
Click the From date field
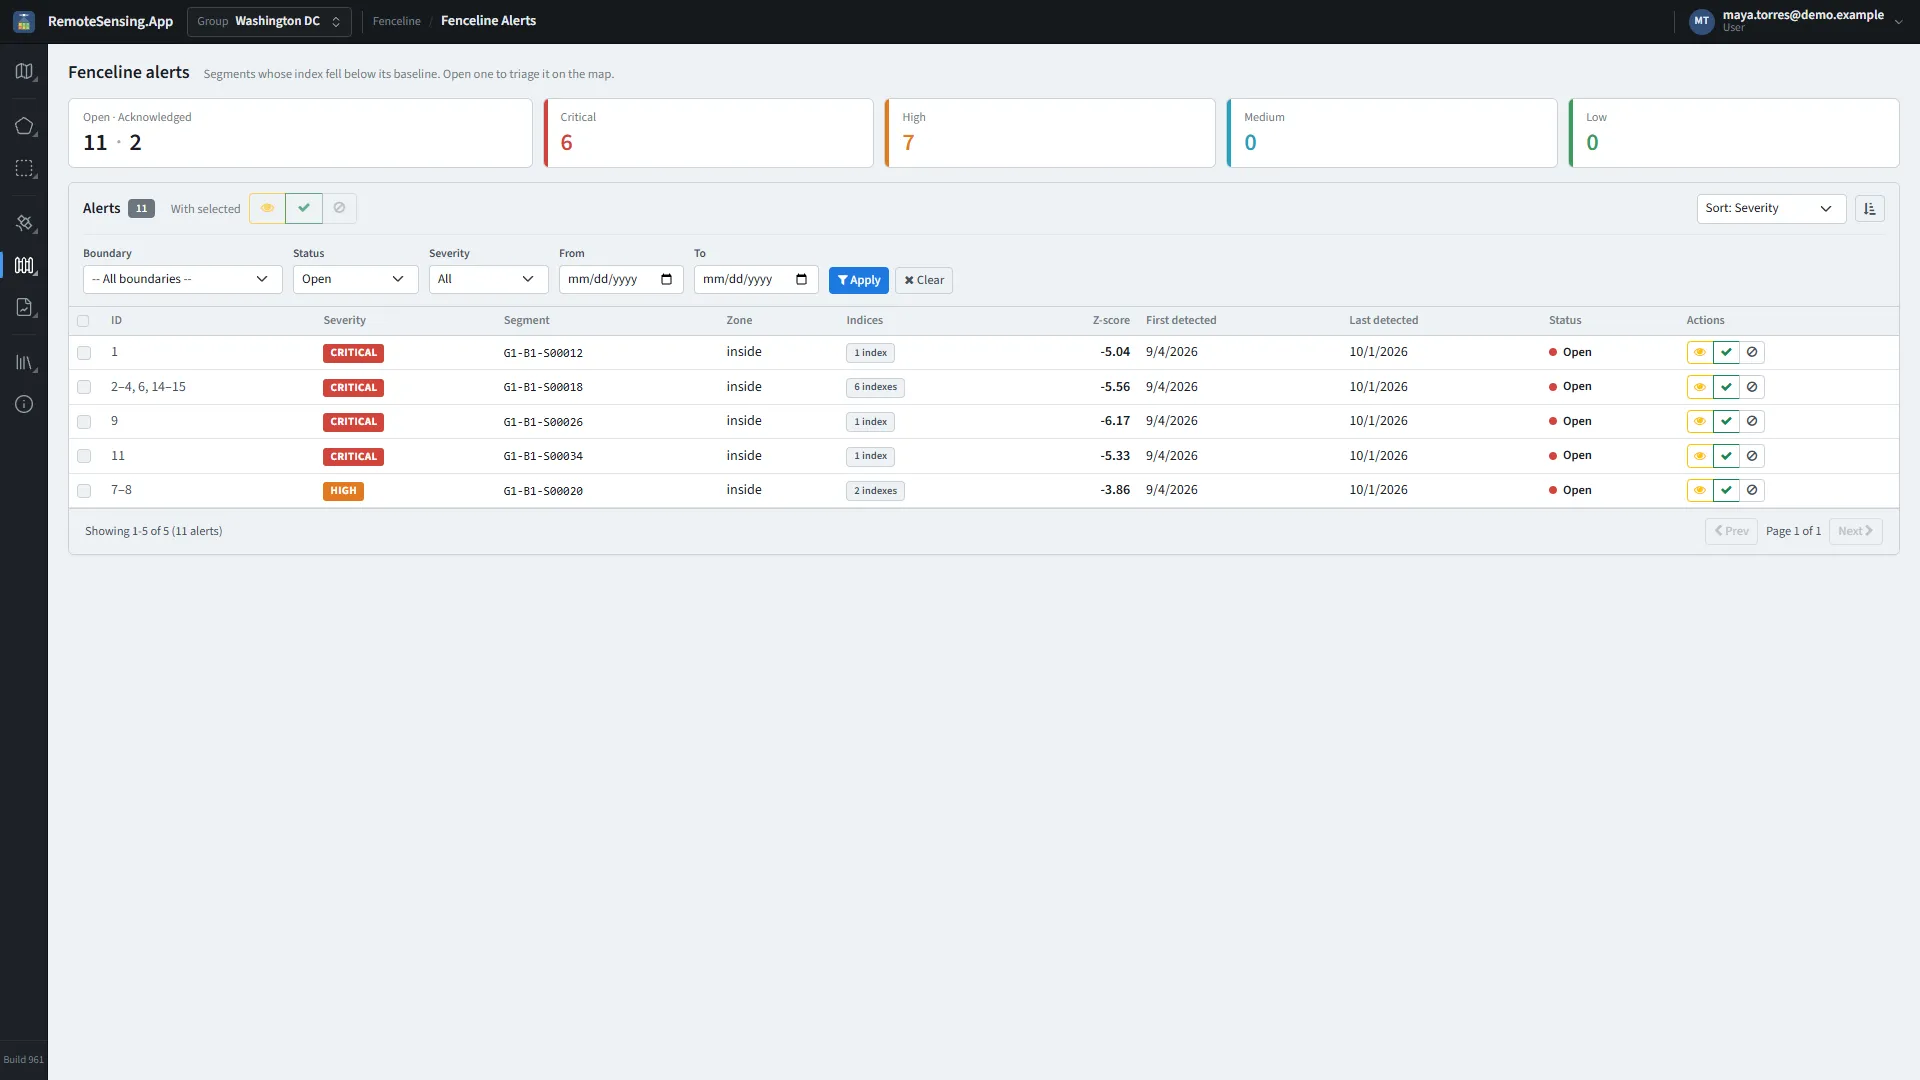pyautogui.click(x=621, y=279)
